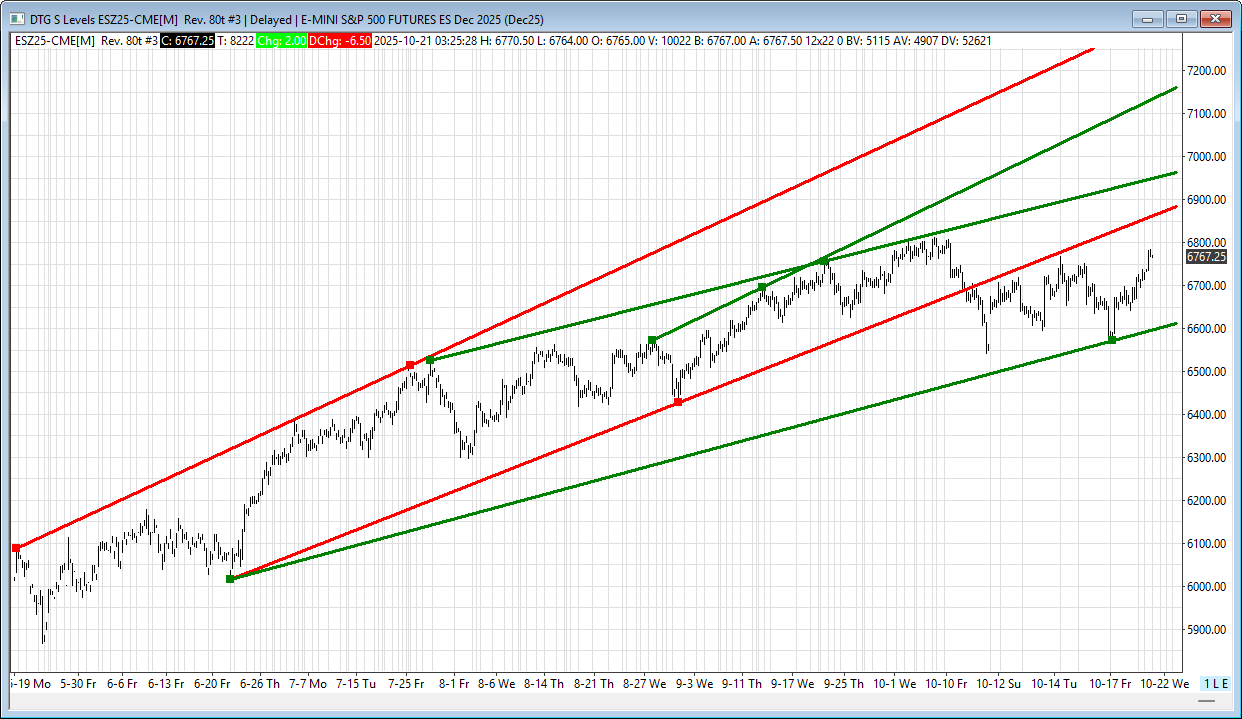Select red trendline anchor at far left edge

[x=16, y=548]
